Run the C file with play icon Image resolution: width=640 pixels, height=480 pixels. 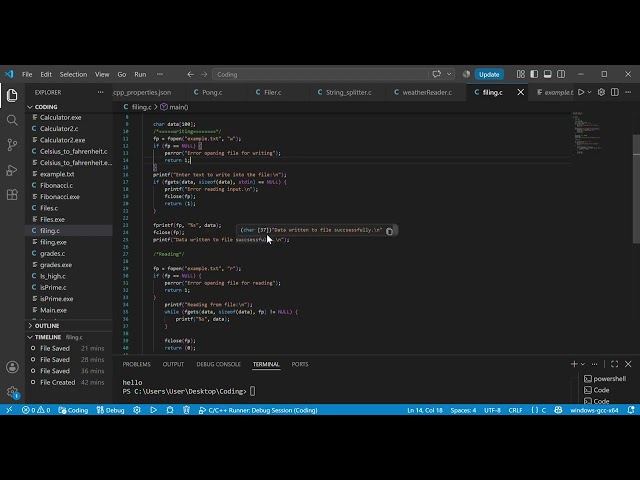[x=581, y=92]
